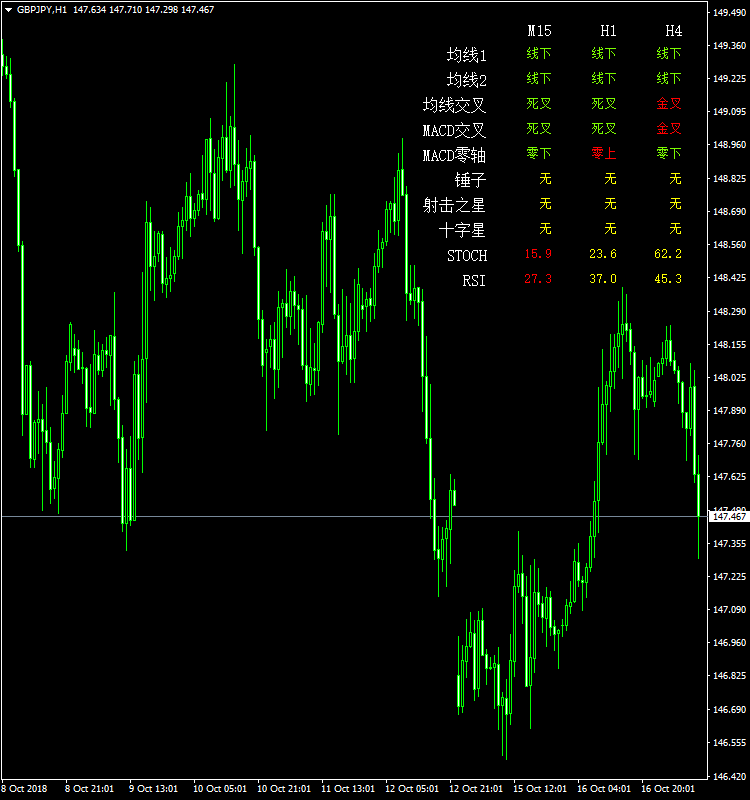Click 线下 under H4 in 均线1 row

(669, 53)
